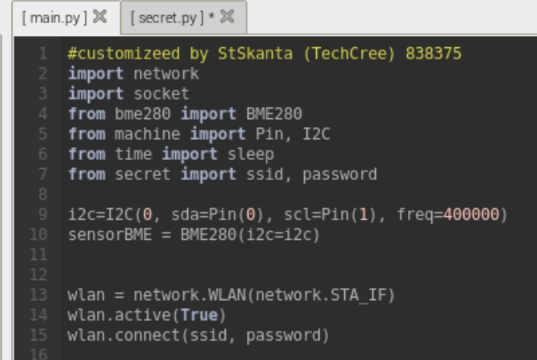This screenshot has width=537, height=360.
Task: Place cursor on BME280 import statement
Action: pos(185,114)
